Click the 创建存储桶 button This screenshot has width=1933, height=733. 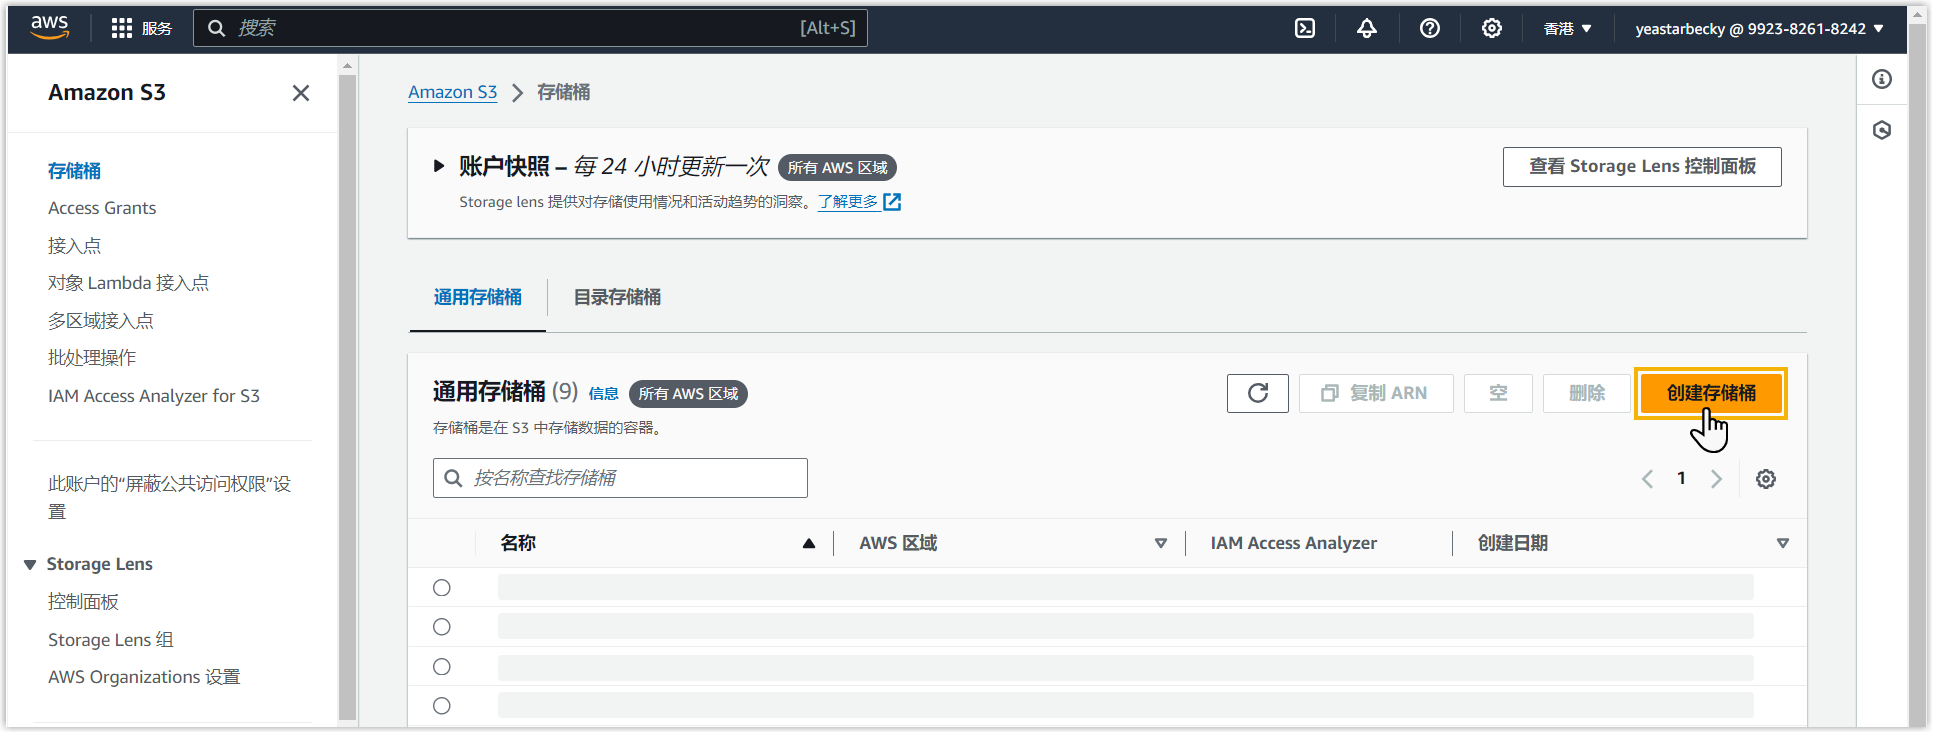click(x=1710, y=393)
